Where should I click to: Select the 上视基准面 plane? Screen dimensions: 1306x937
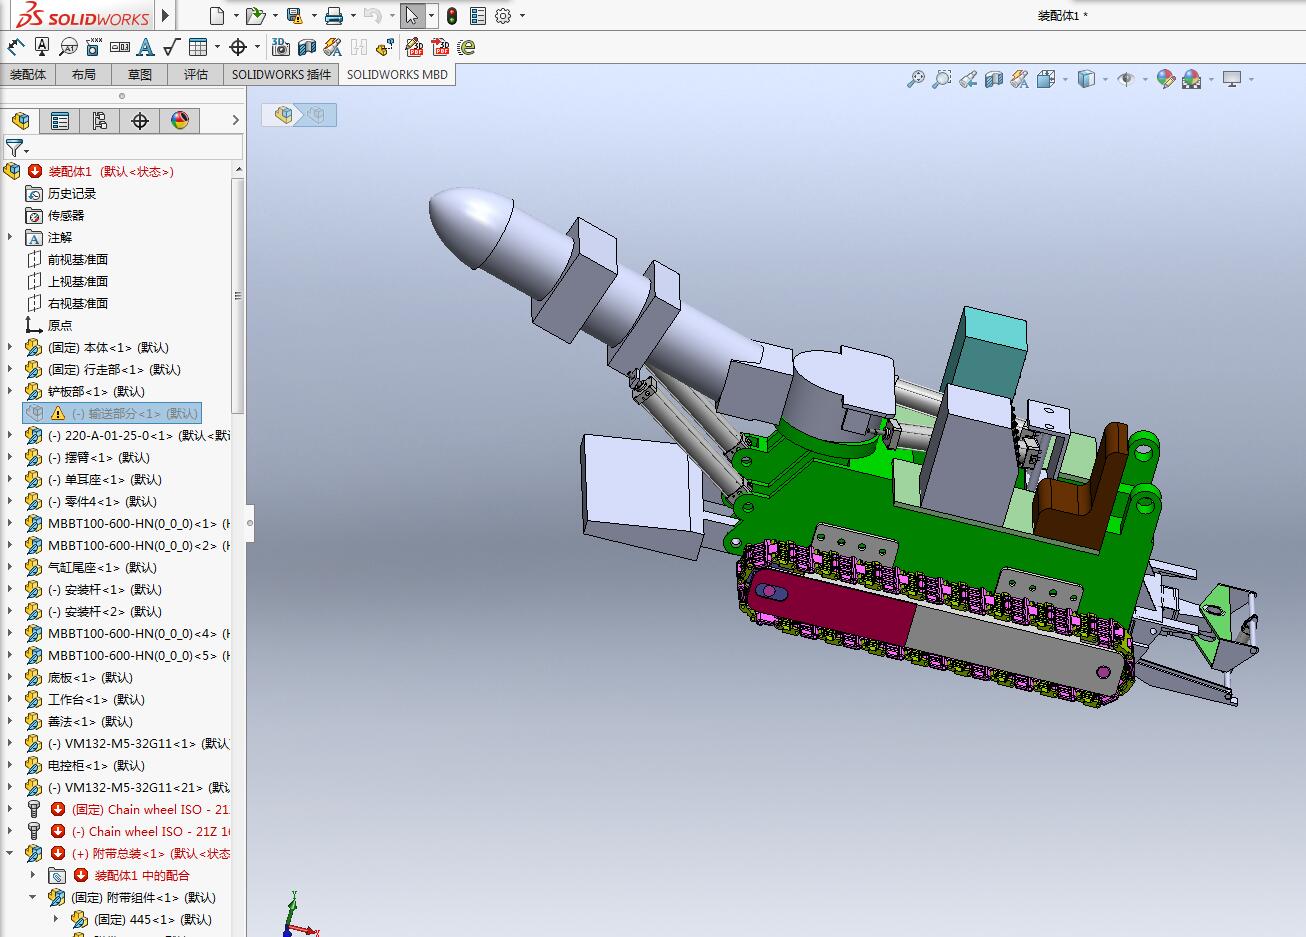[x=77, y=281]
